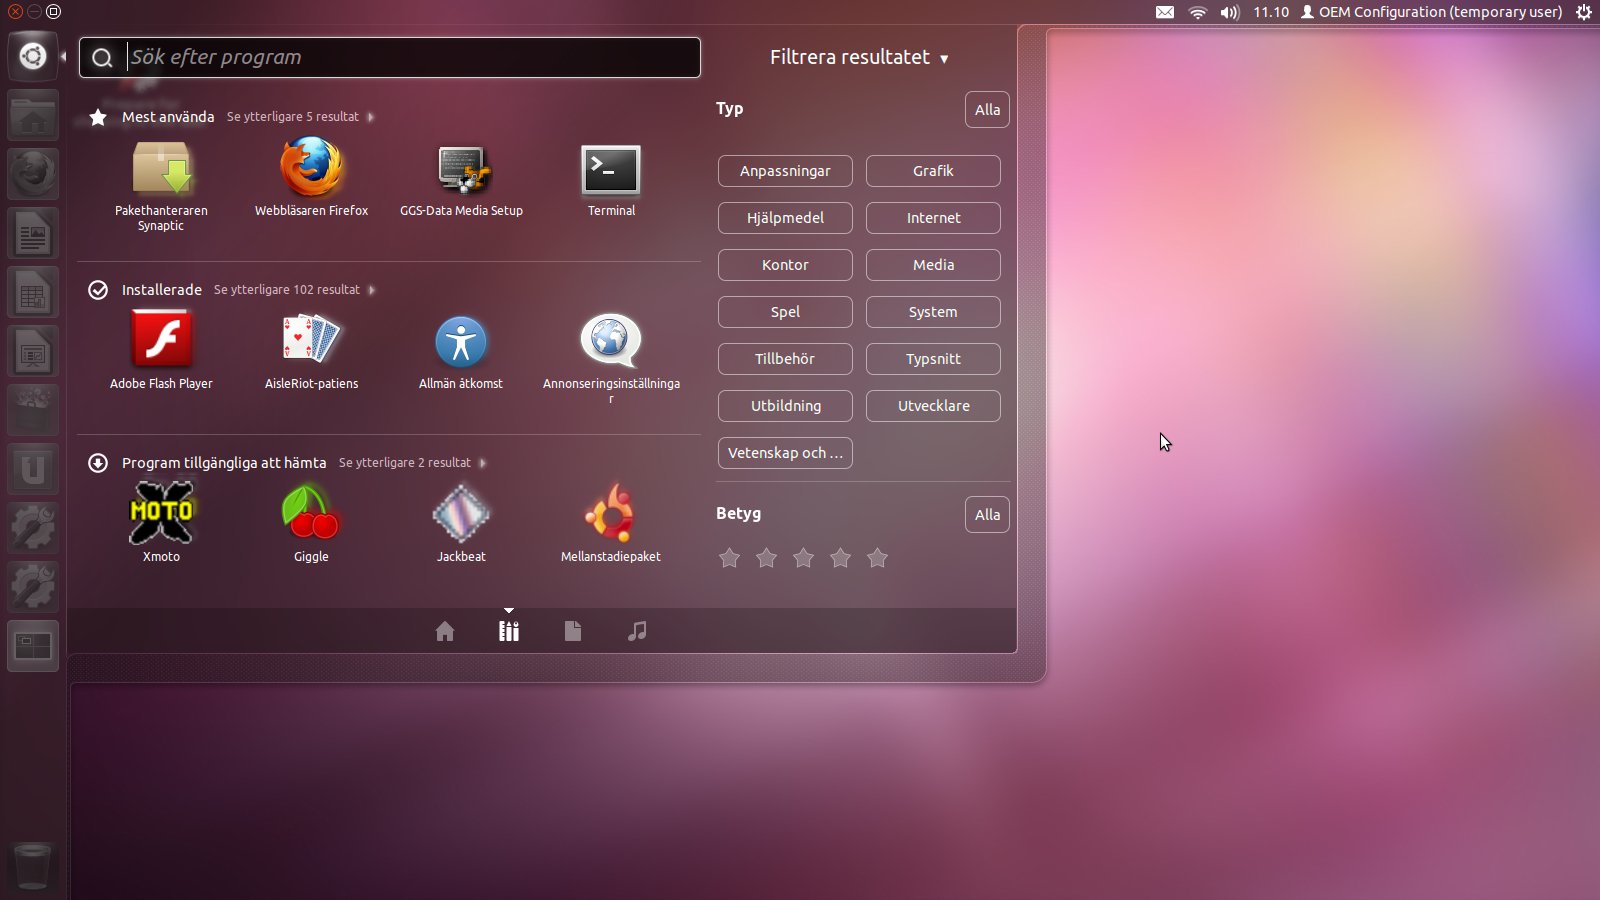Open Adobe Flash Player
The height and width of the screenshot is (900, 1600).
pyautogui.click(x=161, y=350)
